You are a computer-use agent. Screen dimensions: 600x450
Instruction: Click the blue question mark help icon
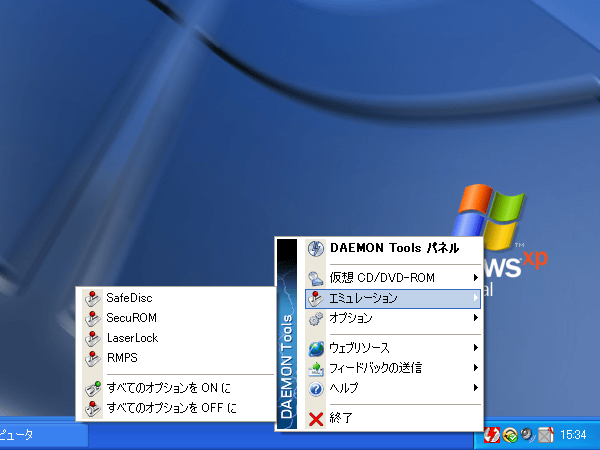316,389
